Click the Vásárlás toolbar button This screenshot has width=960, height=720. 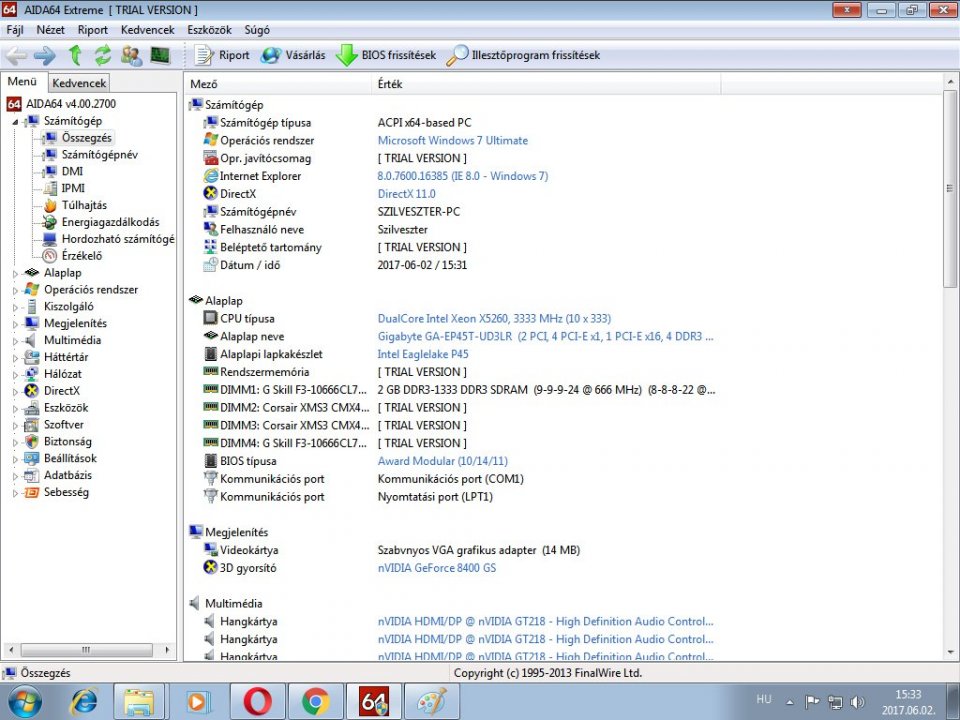click(293, 56)
